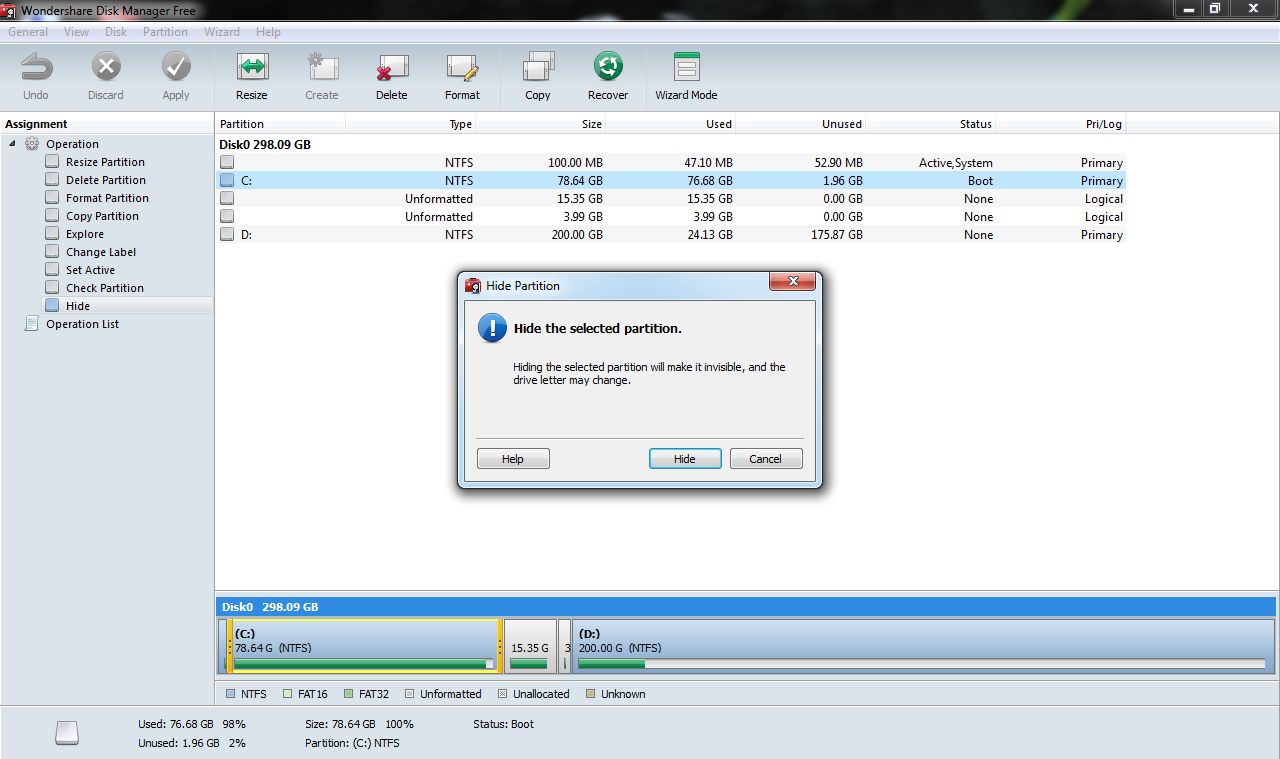
Task: Click the Operation gear icon
Action: pos(32,144)
